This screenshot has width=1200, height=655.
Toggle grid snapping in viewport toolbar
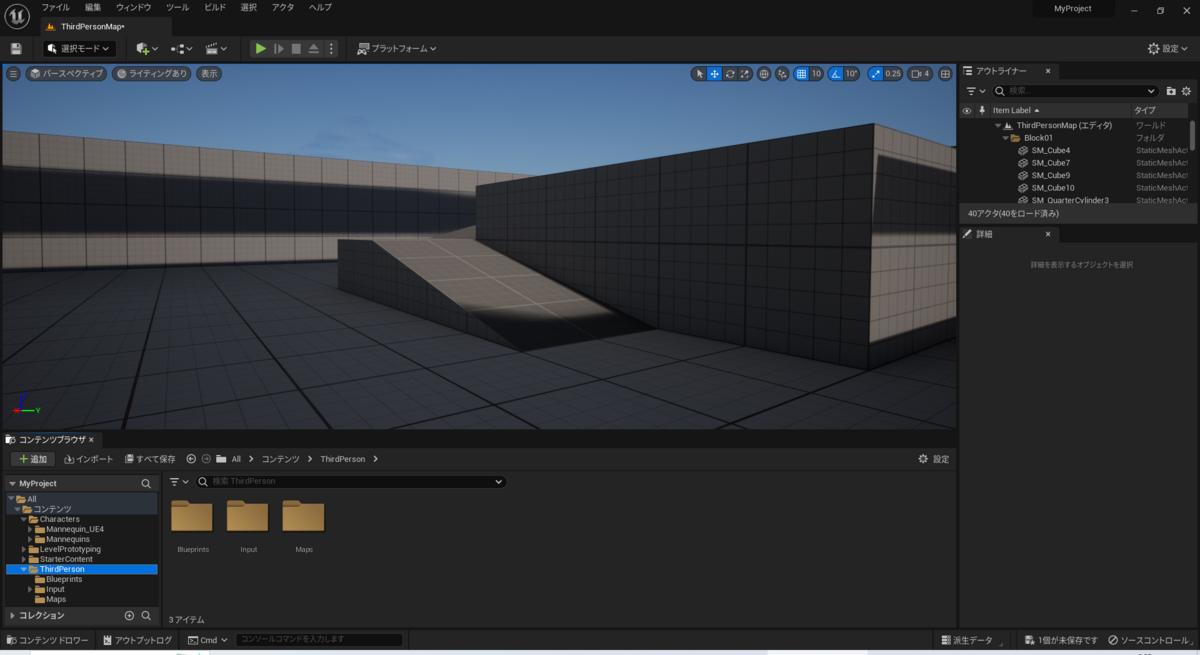(801, 74)
